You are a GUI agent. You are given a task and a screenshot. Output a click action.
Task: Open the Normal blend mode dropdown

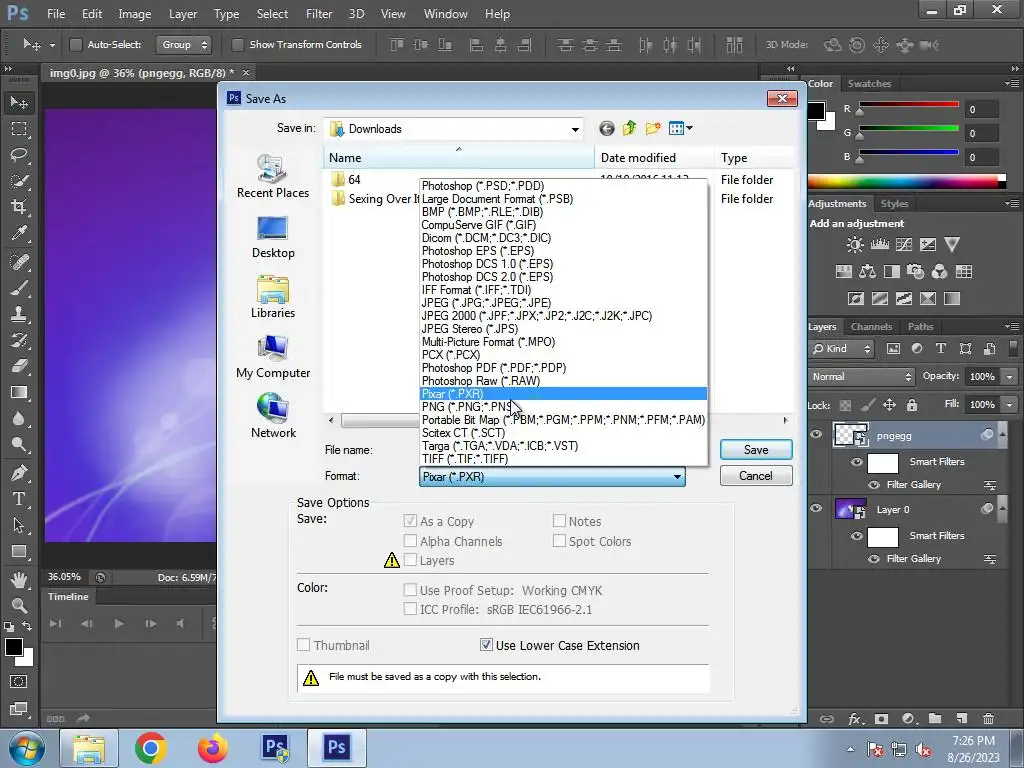(x=861, y=377)
